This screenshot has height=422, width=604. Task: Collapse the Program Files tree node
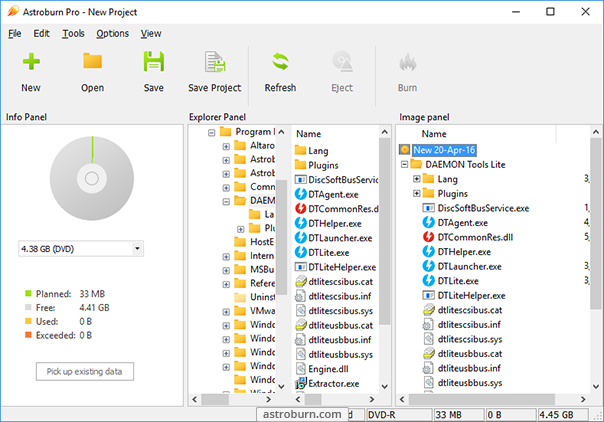click(x=211, y=133)
